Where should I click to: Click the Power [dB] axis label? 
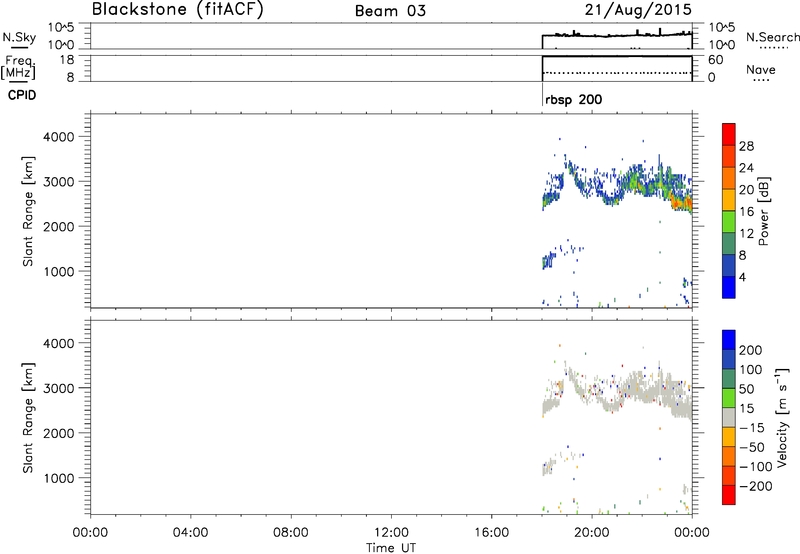point(763,211)
